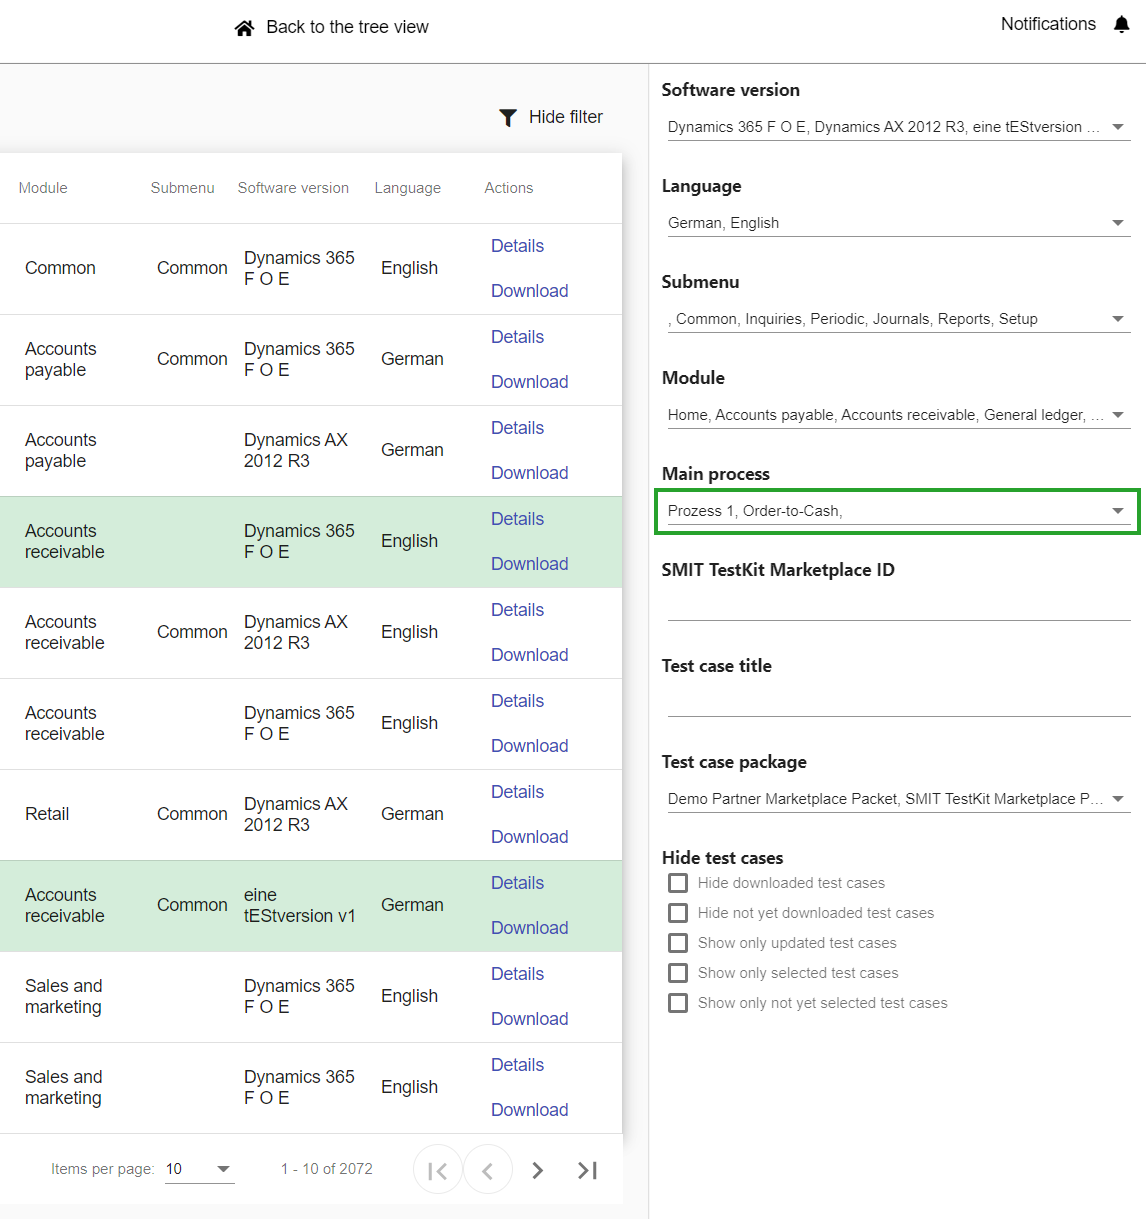
Task: Tick Show only selected test cases
Action: click(678, 973)
